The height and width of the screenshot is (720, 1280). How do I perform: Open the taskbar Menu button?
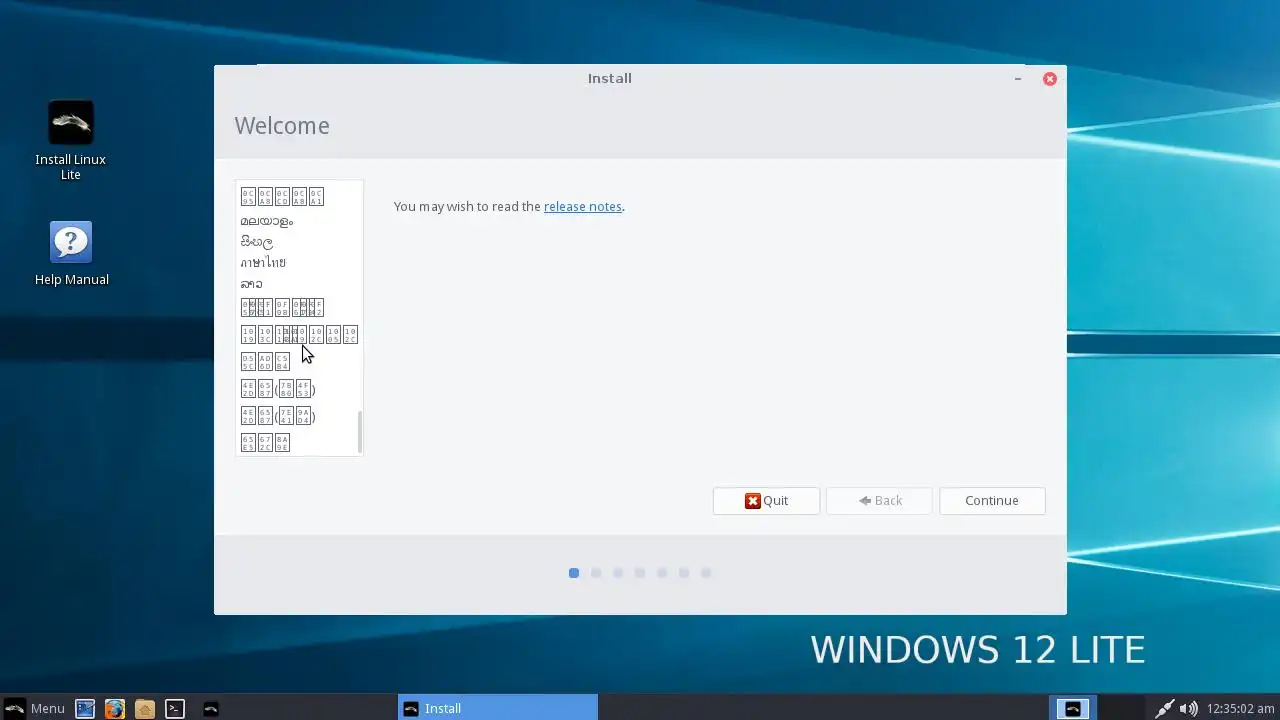pos(34,708)
